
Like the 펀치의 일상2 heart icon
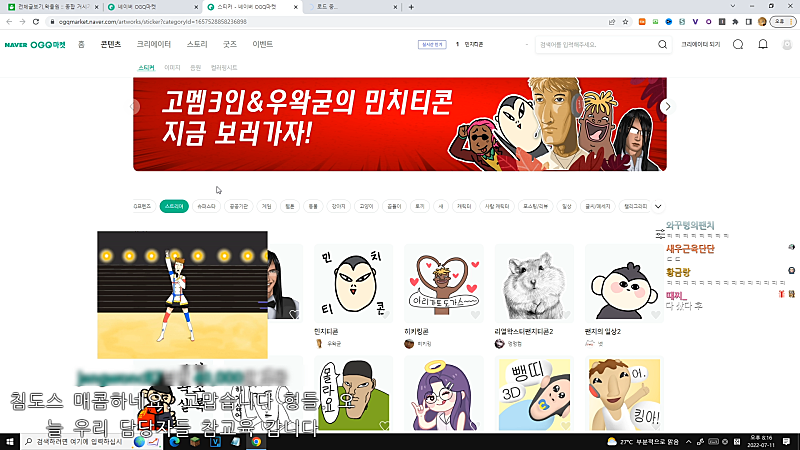(x=656, y=314)
